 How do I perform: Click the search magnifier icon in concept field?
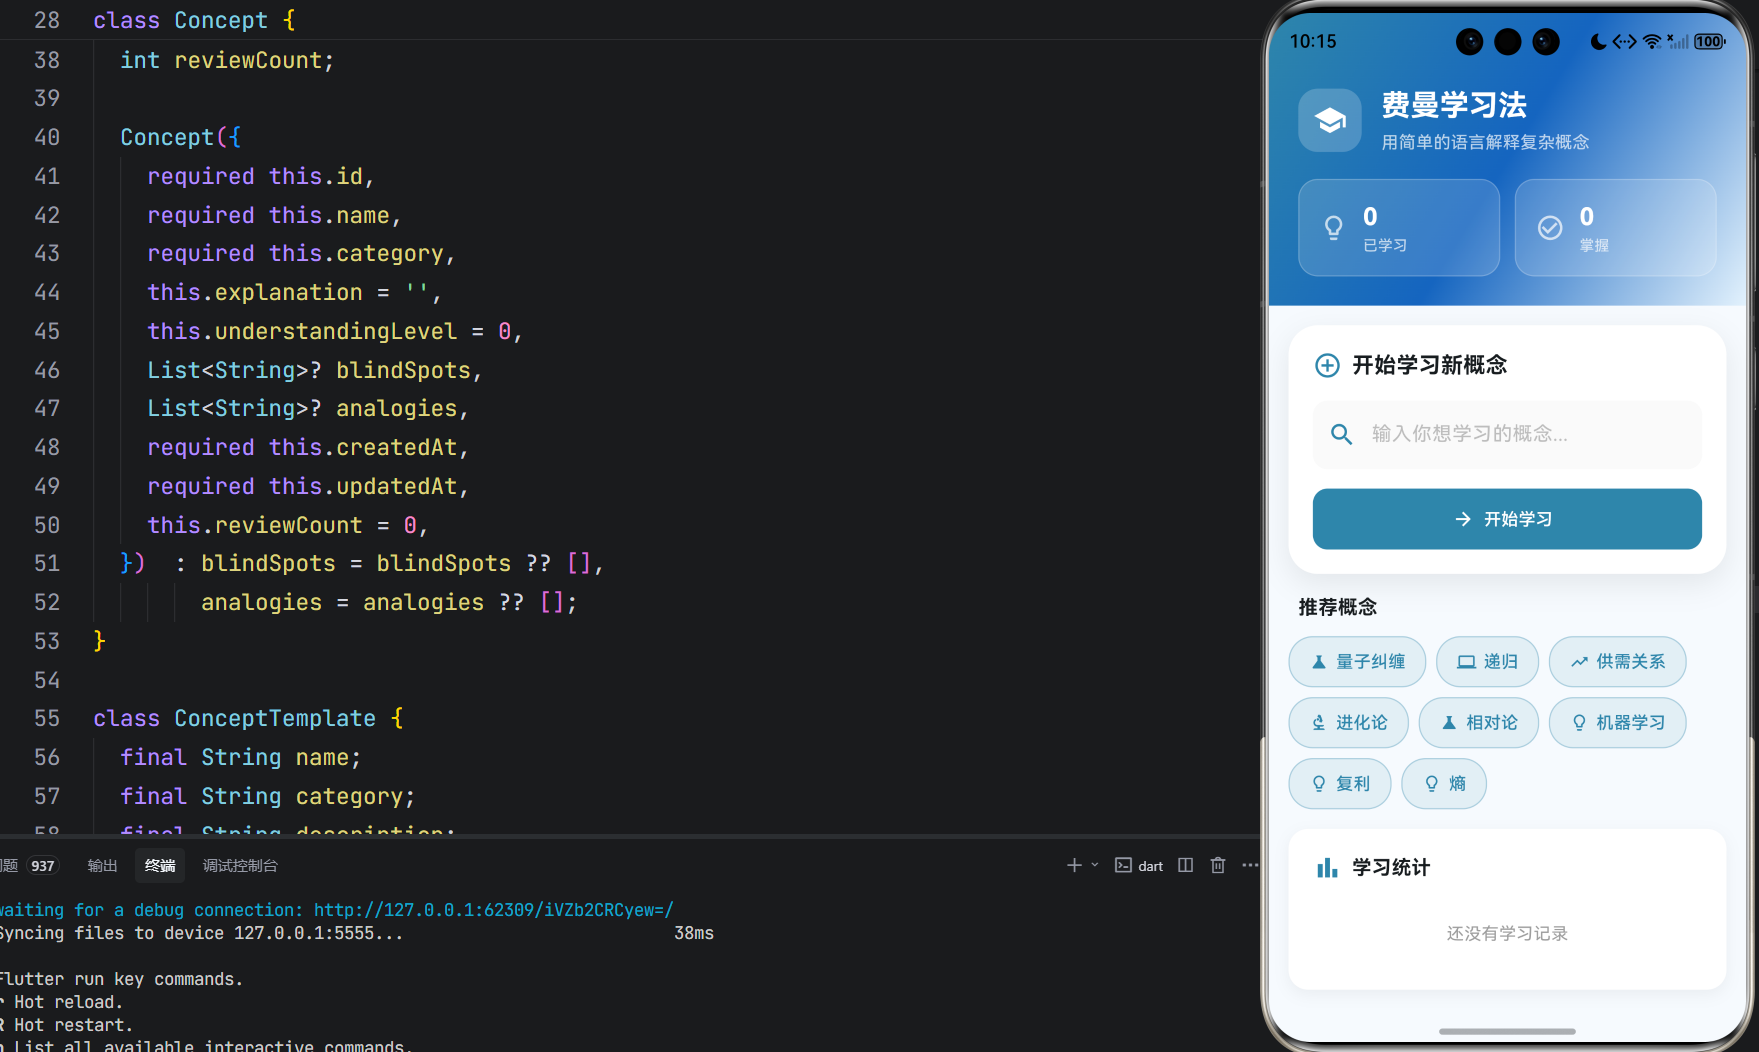[x=1341, y=434]
